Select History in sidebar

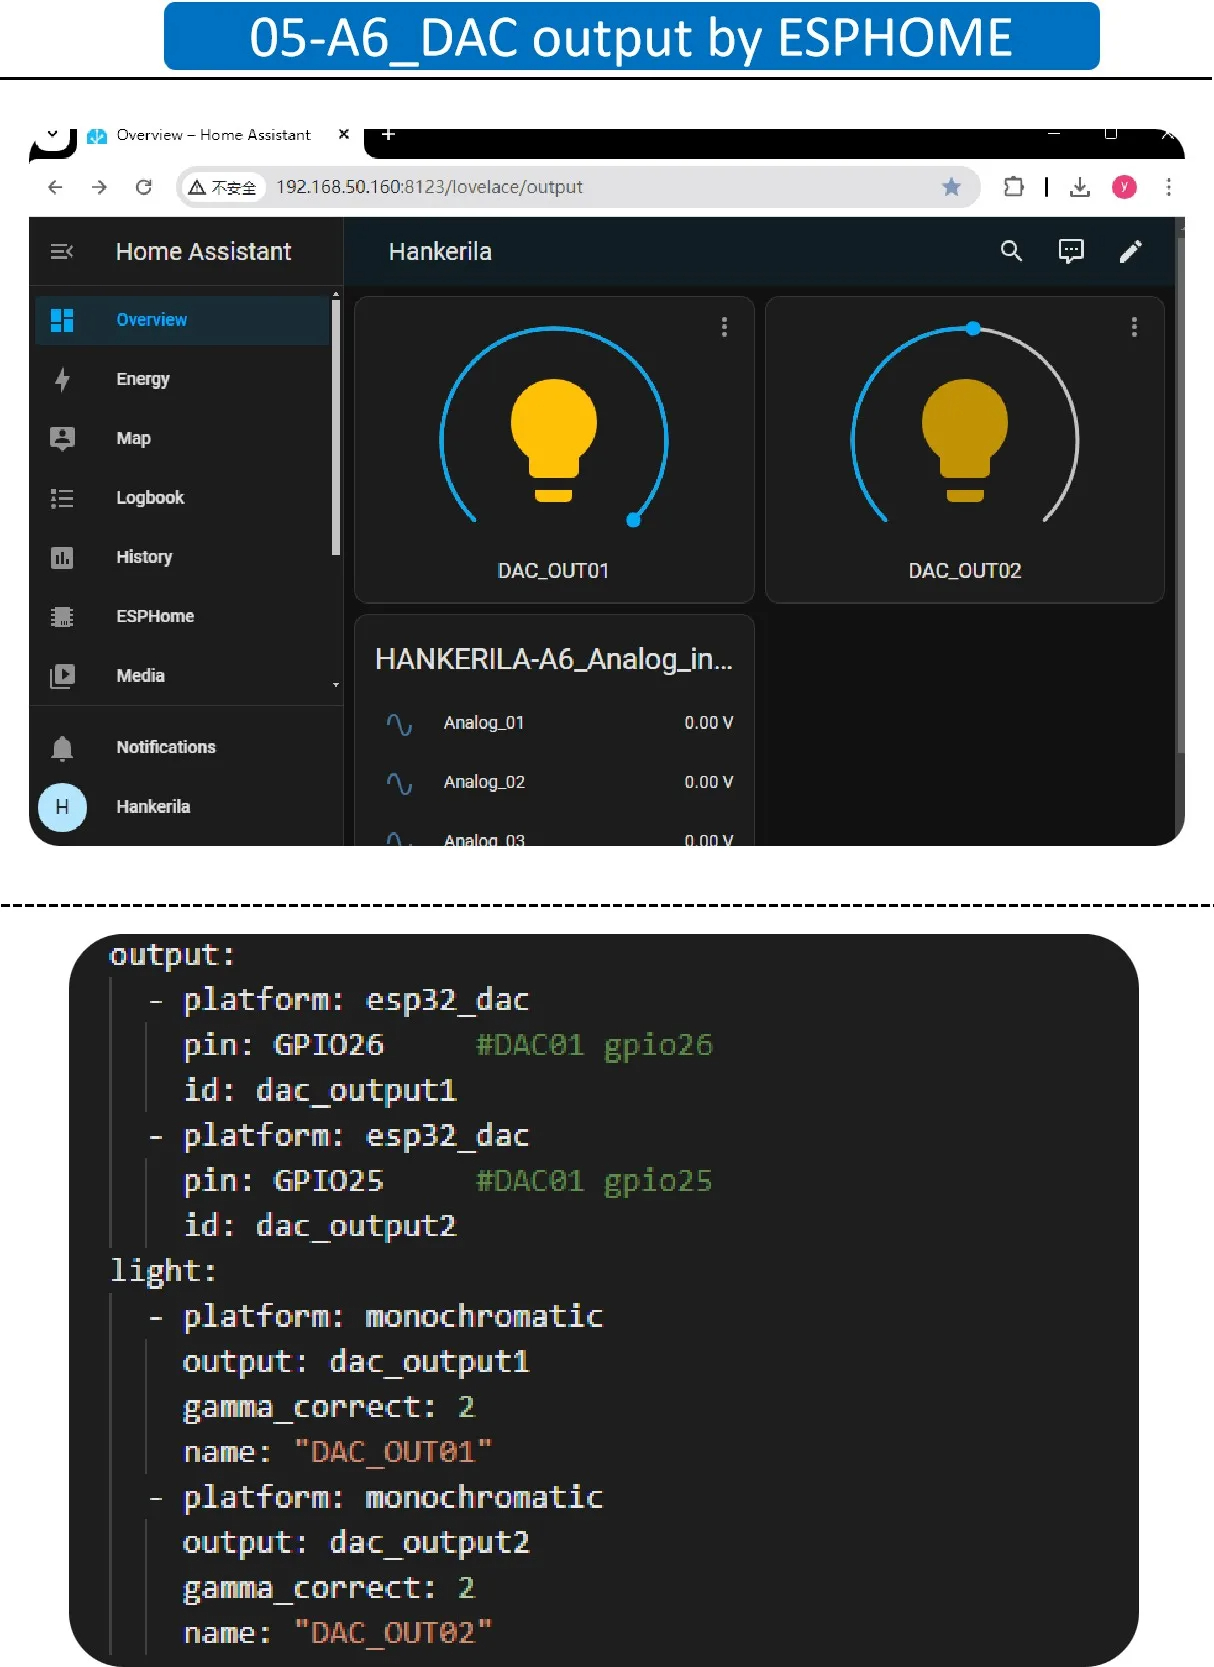[x=144, y=557]
